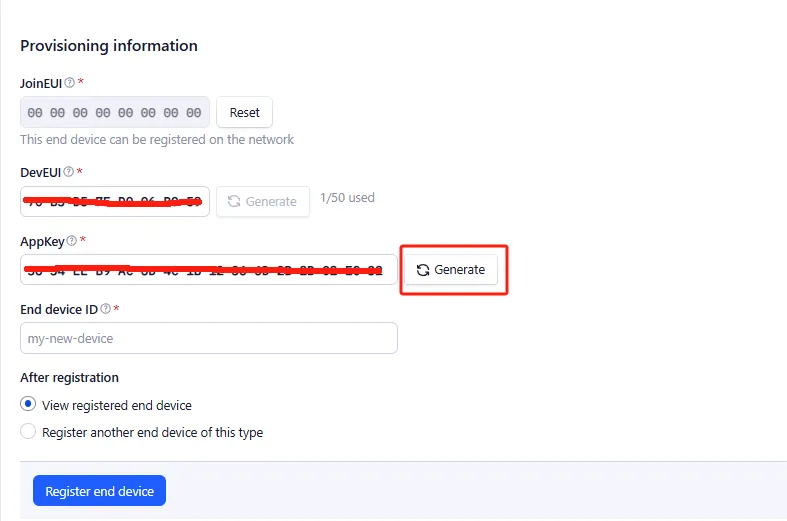The image size is (787, 521).
Task: Click the refresh icon in the DevEUI Generate button
Action: click(x=233, y=201)
